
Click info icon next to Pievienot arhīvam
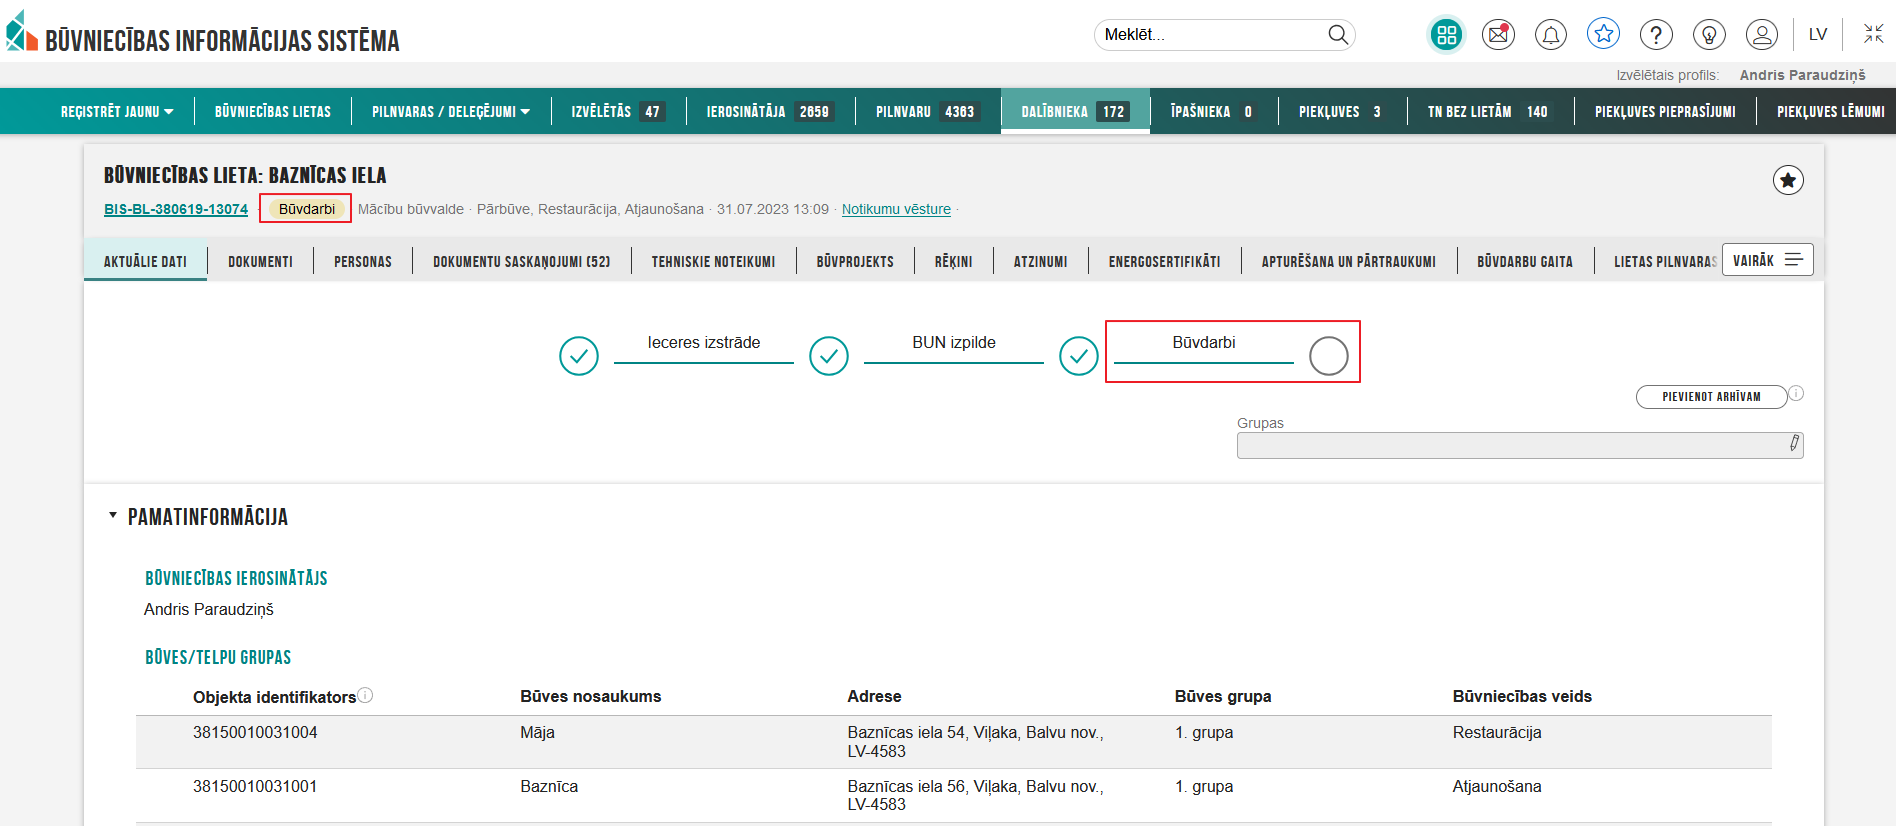[x=1796, y=393]
